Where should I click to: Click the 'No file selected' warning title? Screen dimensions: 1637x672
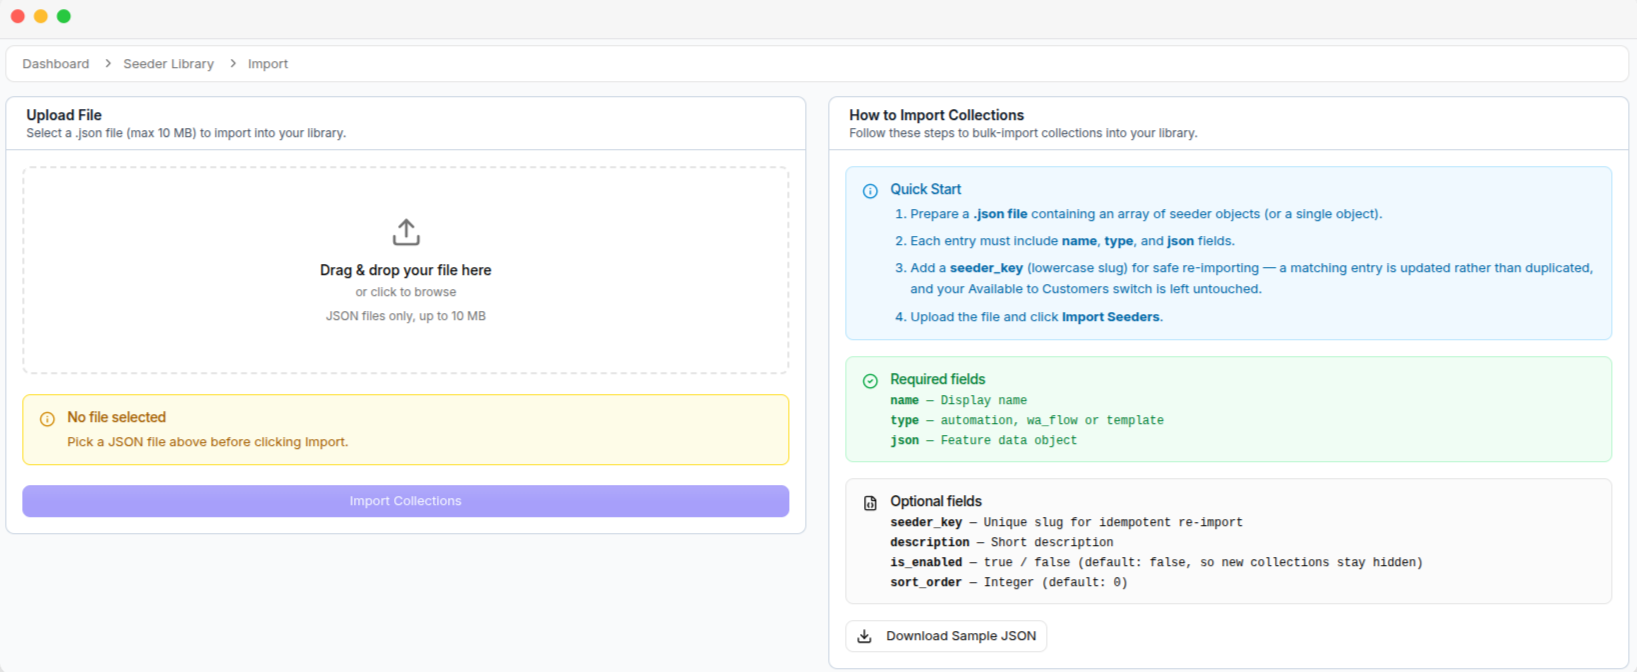tap(117, 417)
